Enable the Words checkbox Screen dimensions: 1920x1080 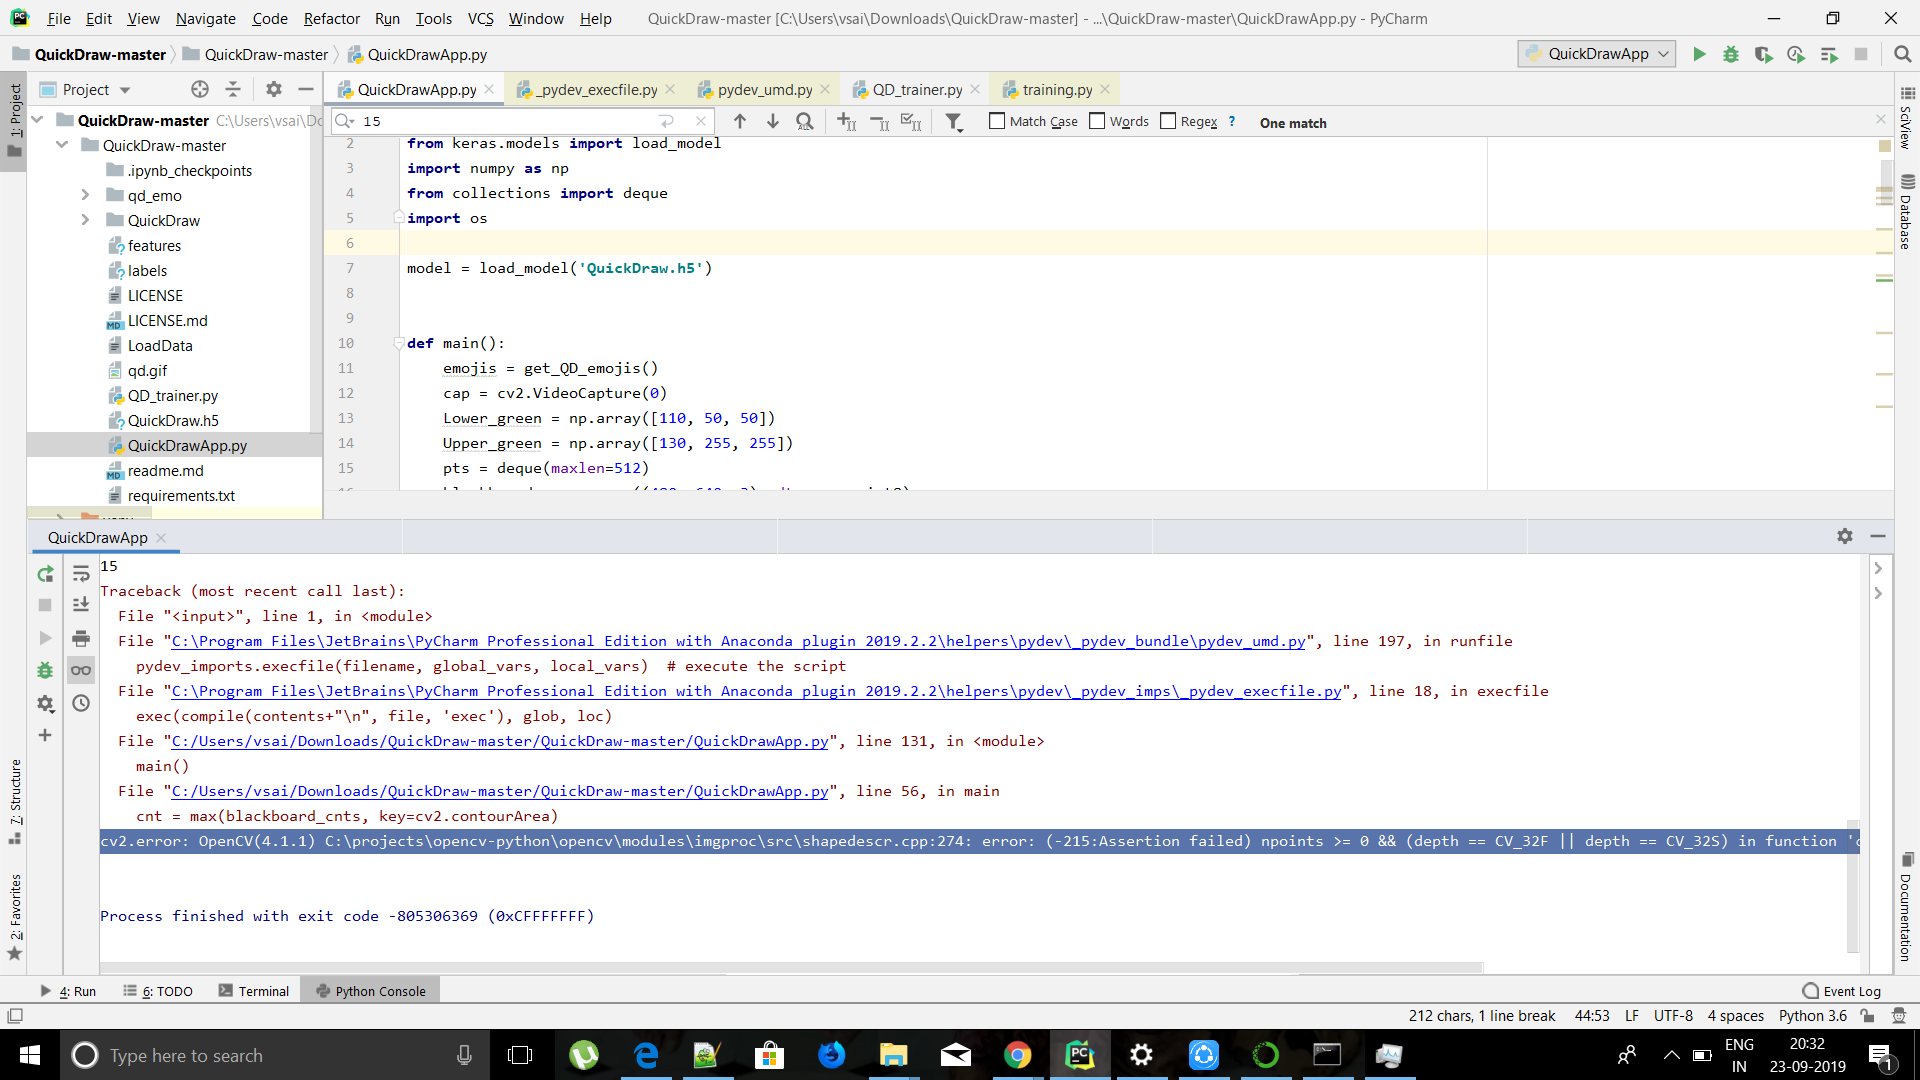tap(1097, 121)
